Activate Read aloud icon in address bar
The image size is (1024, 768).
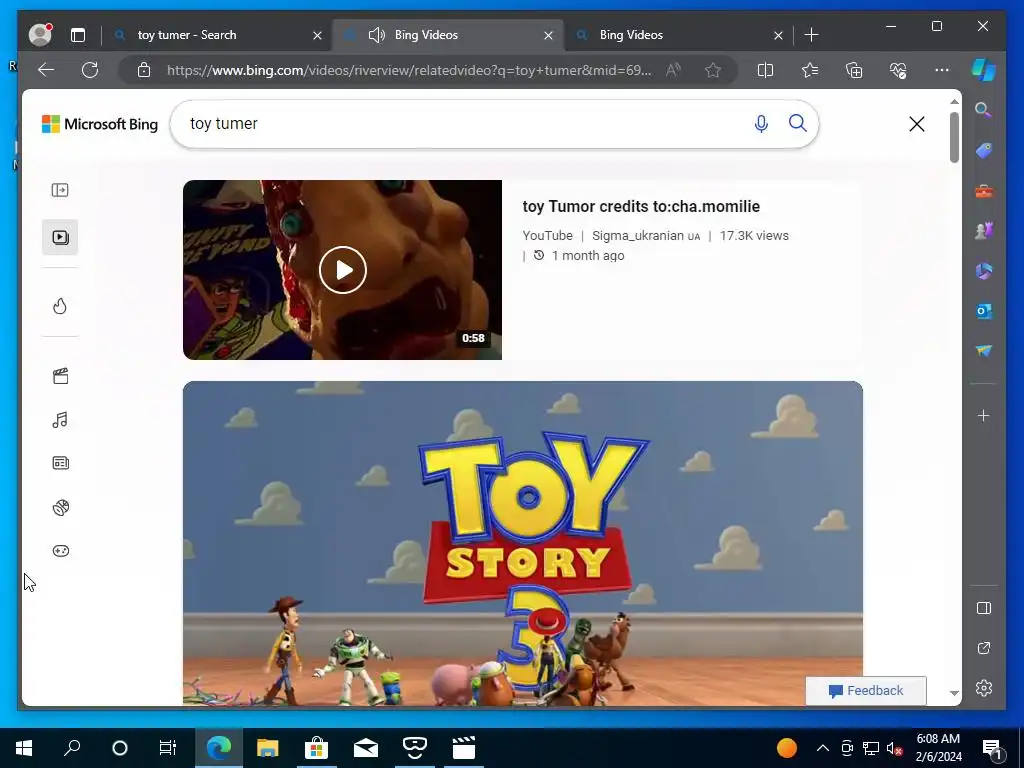pos(673,70)
